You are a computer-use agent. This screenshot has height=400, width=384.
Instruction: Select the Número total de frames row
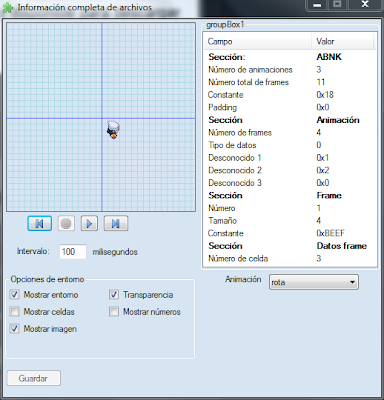[x=290, y=82]
